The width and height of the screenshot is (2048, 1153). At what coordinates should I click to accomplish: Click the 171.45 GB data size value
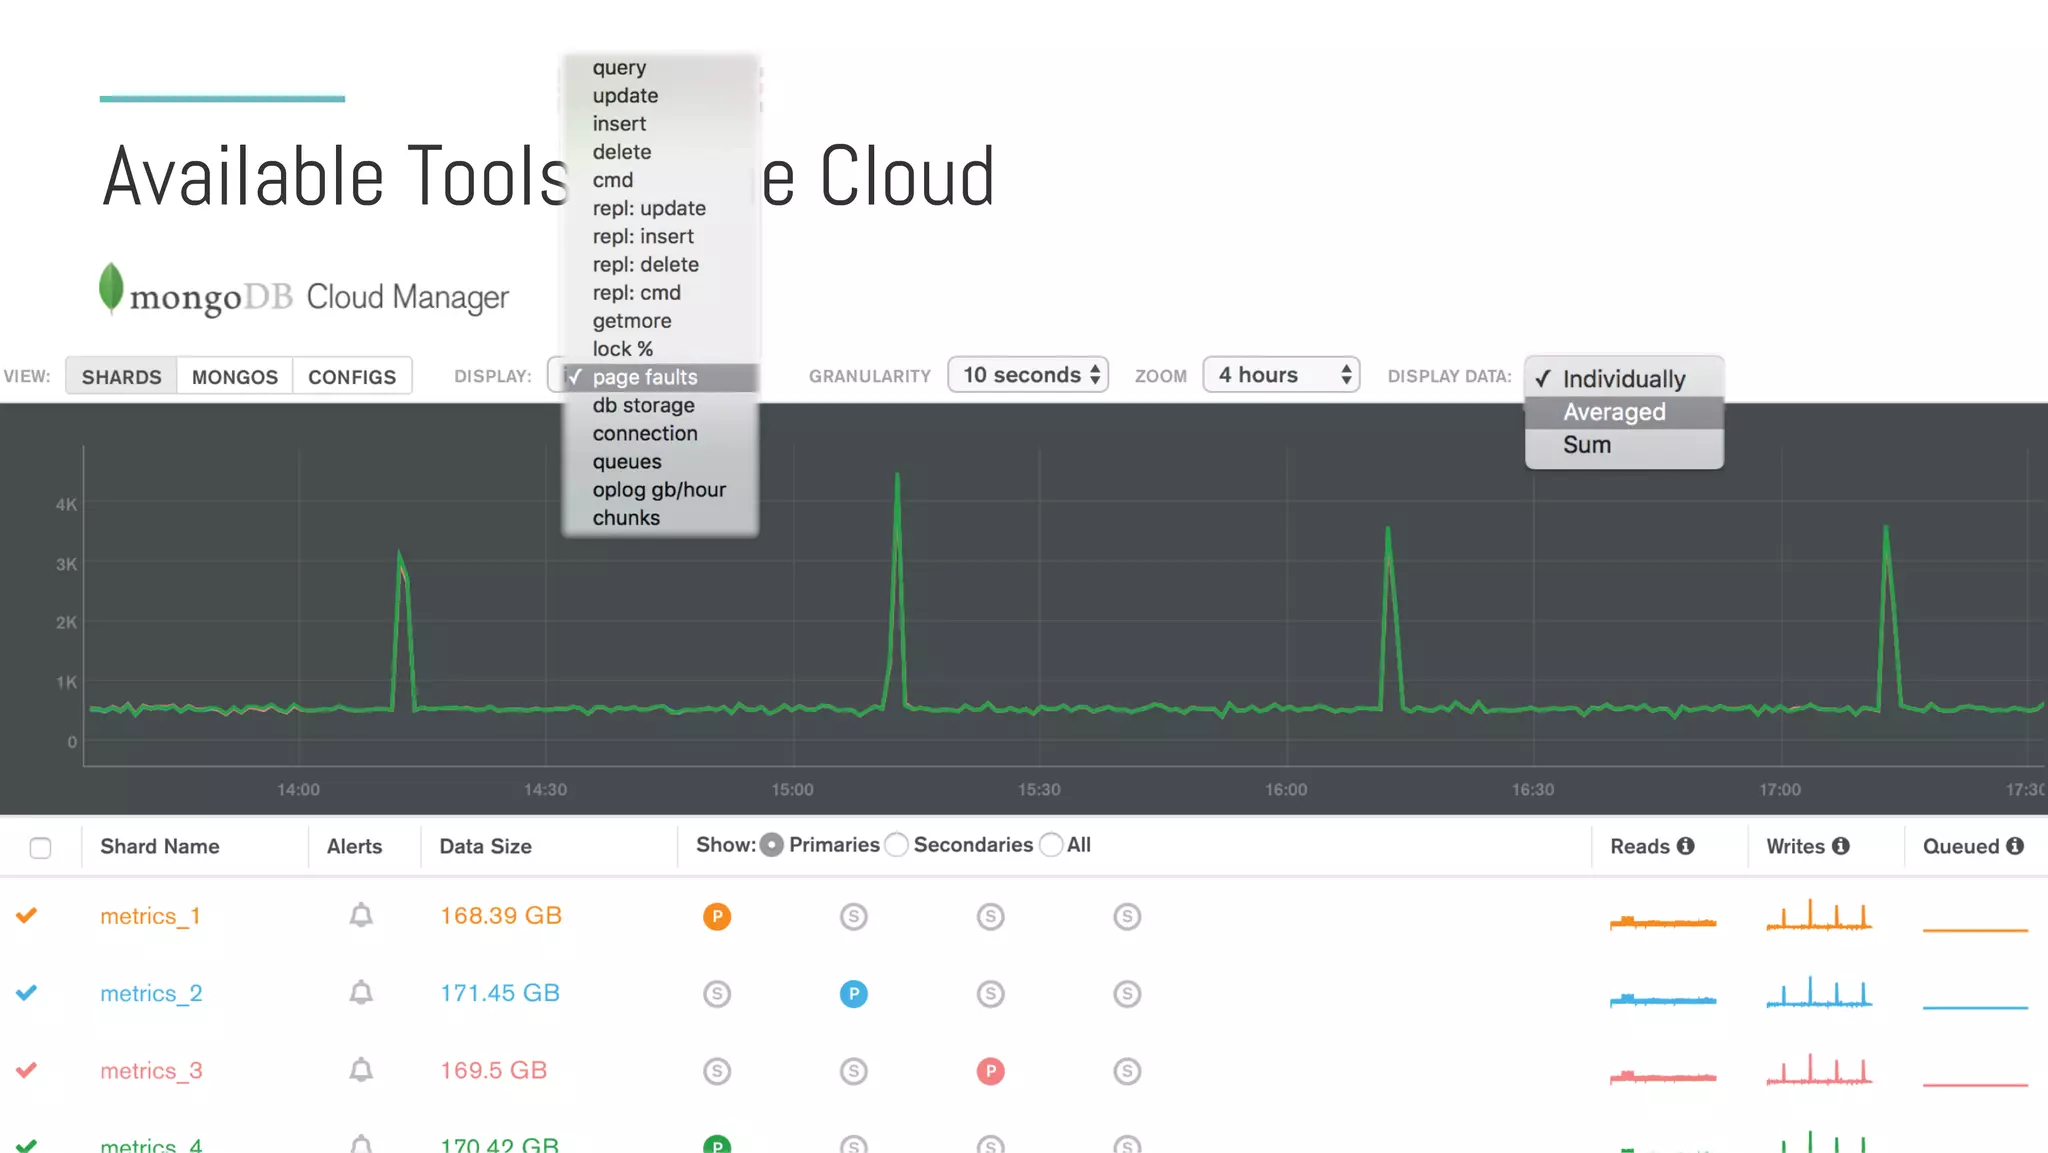click(x=500, y=993)
